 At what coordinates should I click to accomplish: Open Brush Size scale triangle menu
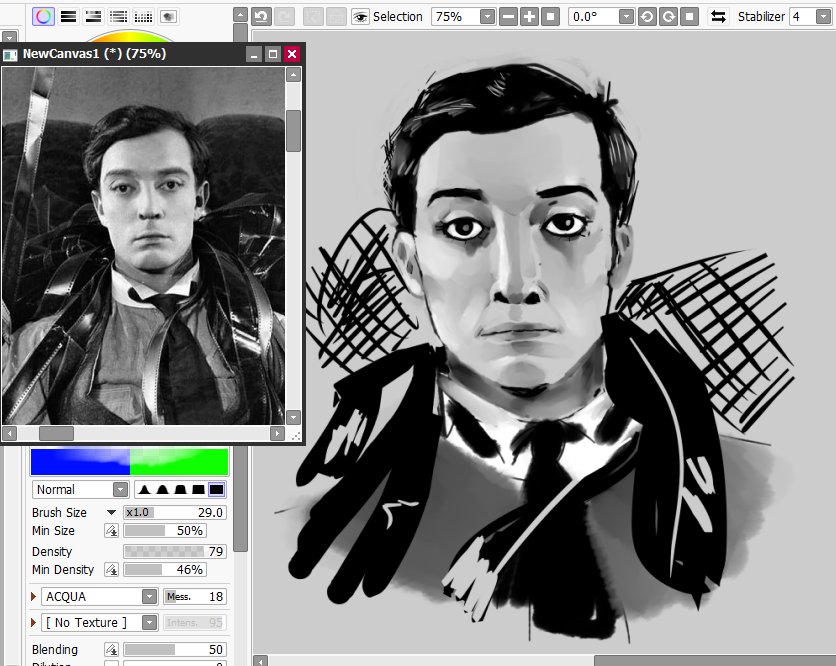click(x=111, y=512)
